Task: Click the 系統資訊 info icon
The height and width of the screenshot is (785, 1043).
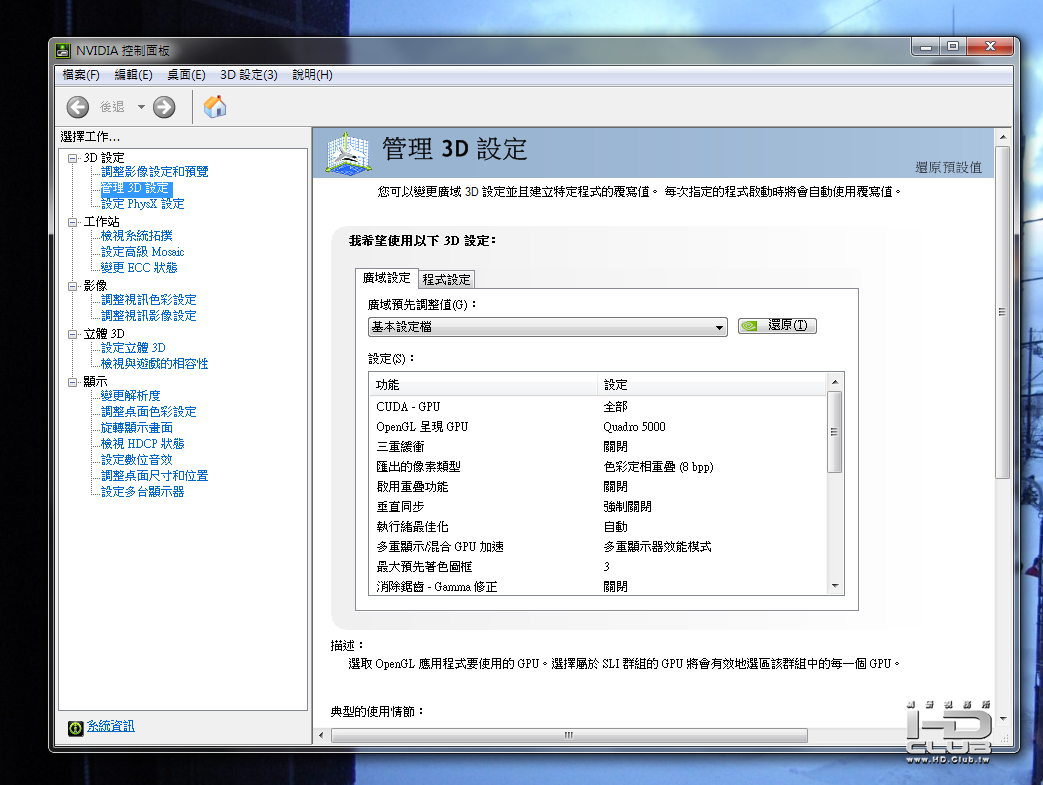Action: [x=75, y=728]
